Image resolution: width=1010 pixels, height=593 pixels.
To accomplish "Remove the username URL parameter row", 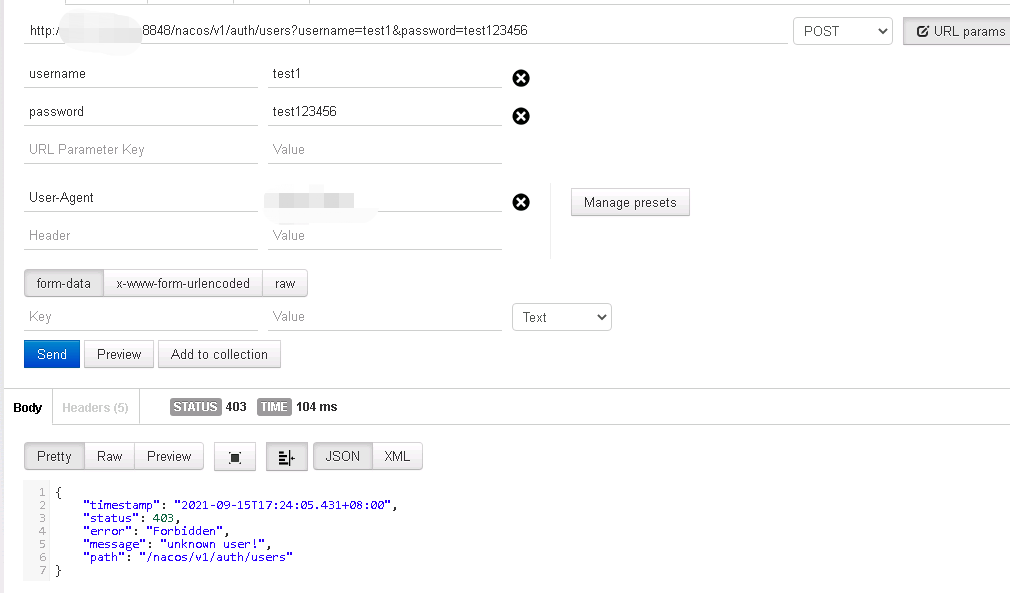I will pos(520,78).
